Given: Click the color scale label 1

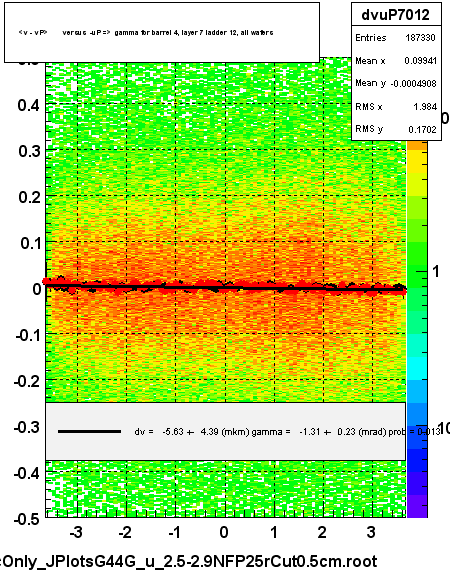Looking at the screenshot, I should pyautogui.click(x=436, y=272).
